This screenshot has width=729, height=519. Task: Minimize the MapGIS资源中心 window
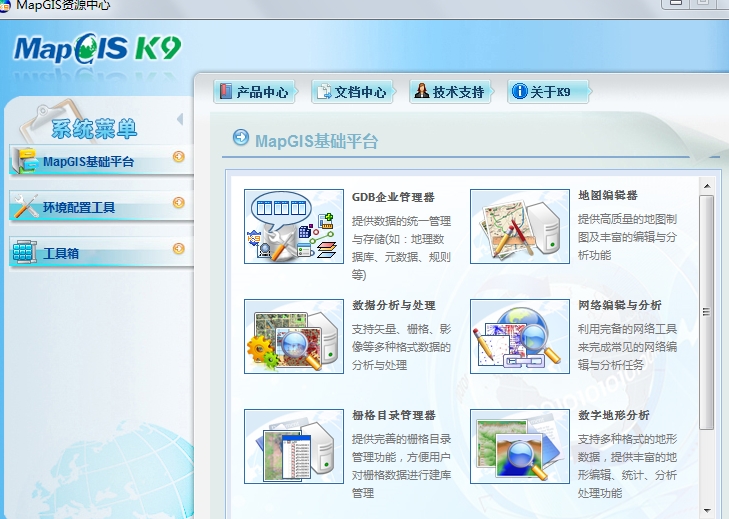(676, 3)
